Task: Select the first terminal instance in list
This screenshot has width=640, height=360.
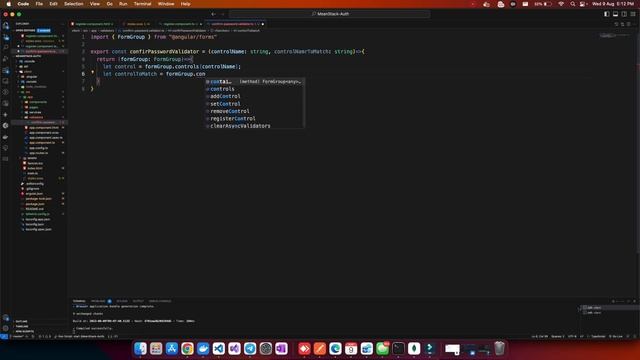Action: (610, 308)
